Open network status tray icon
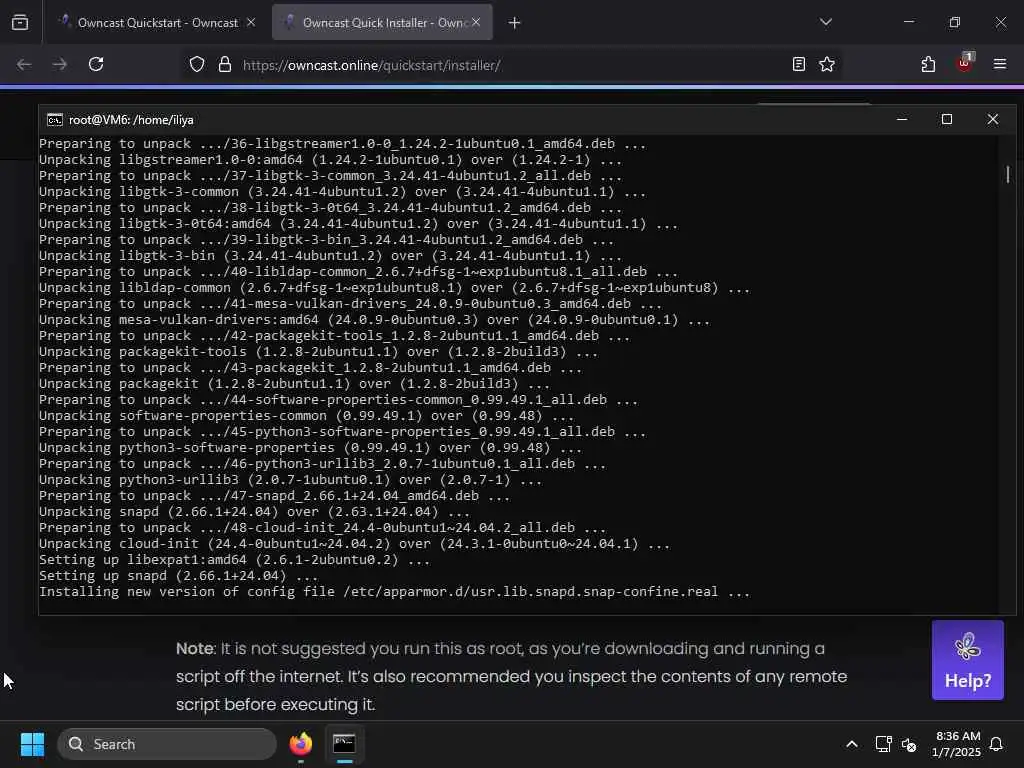This screenshot has width=1024, height=768. 883,744
